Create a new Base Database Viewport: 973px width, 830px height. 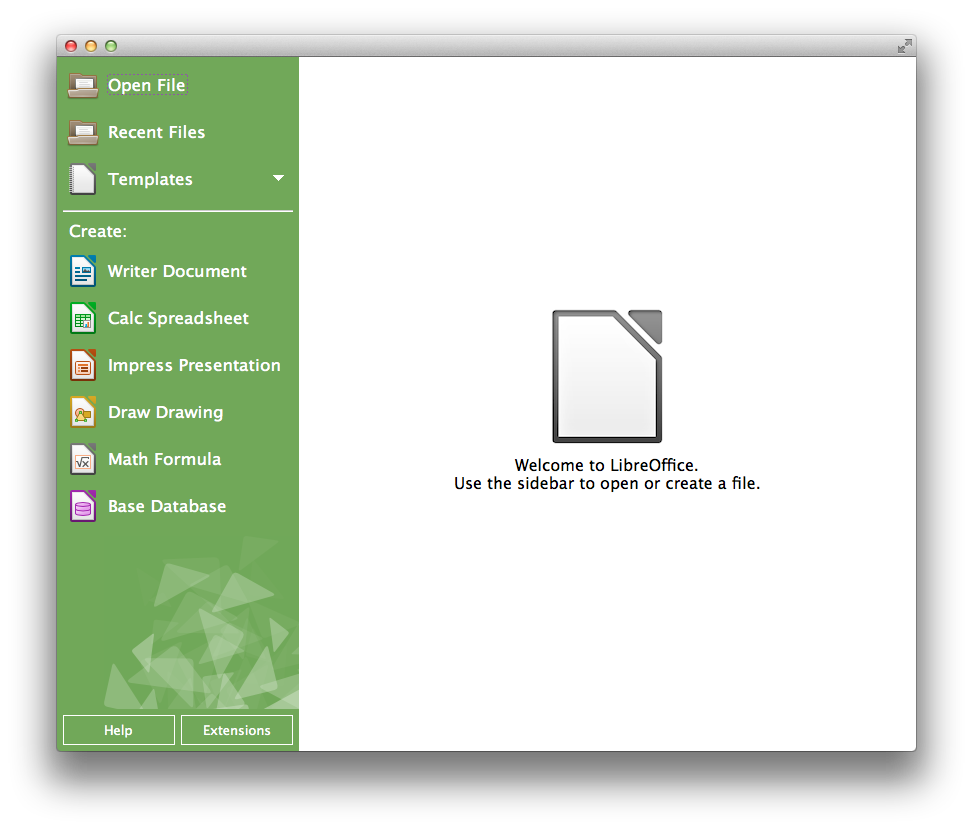click(x=167, y=506)
